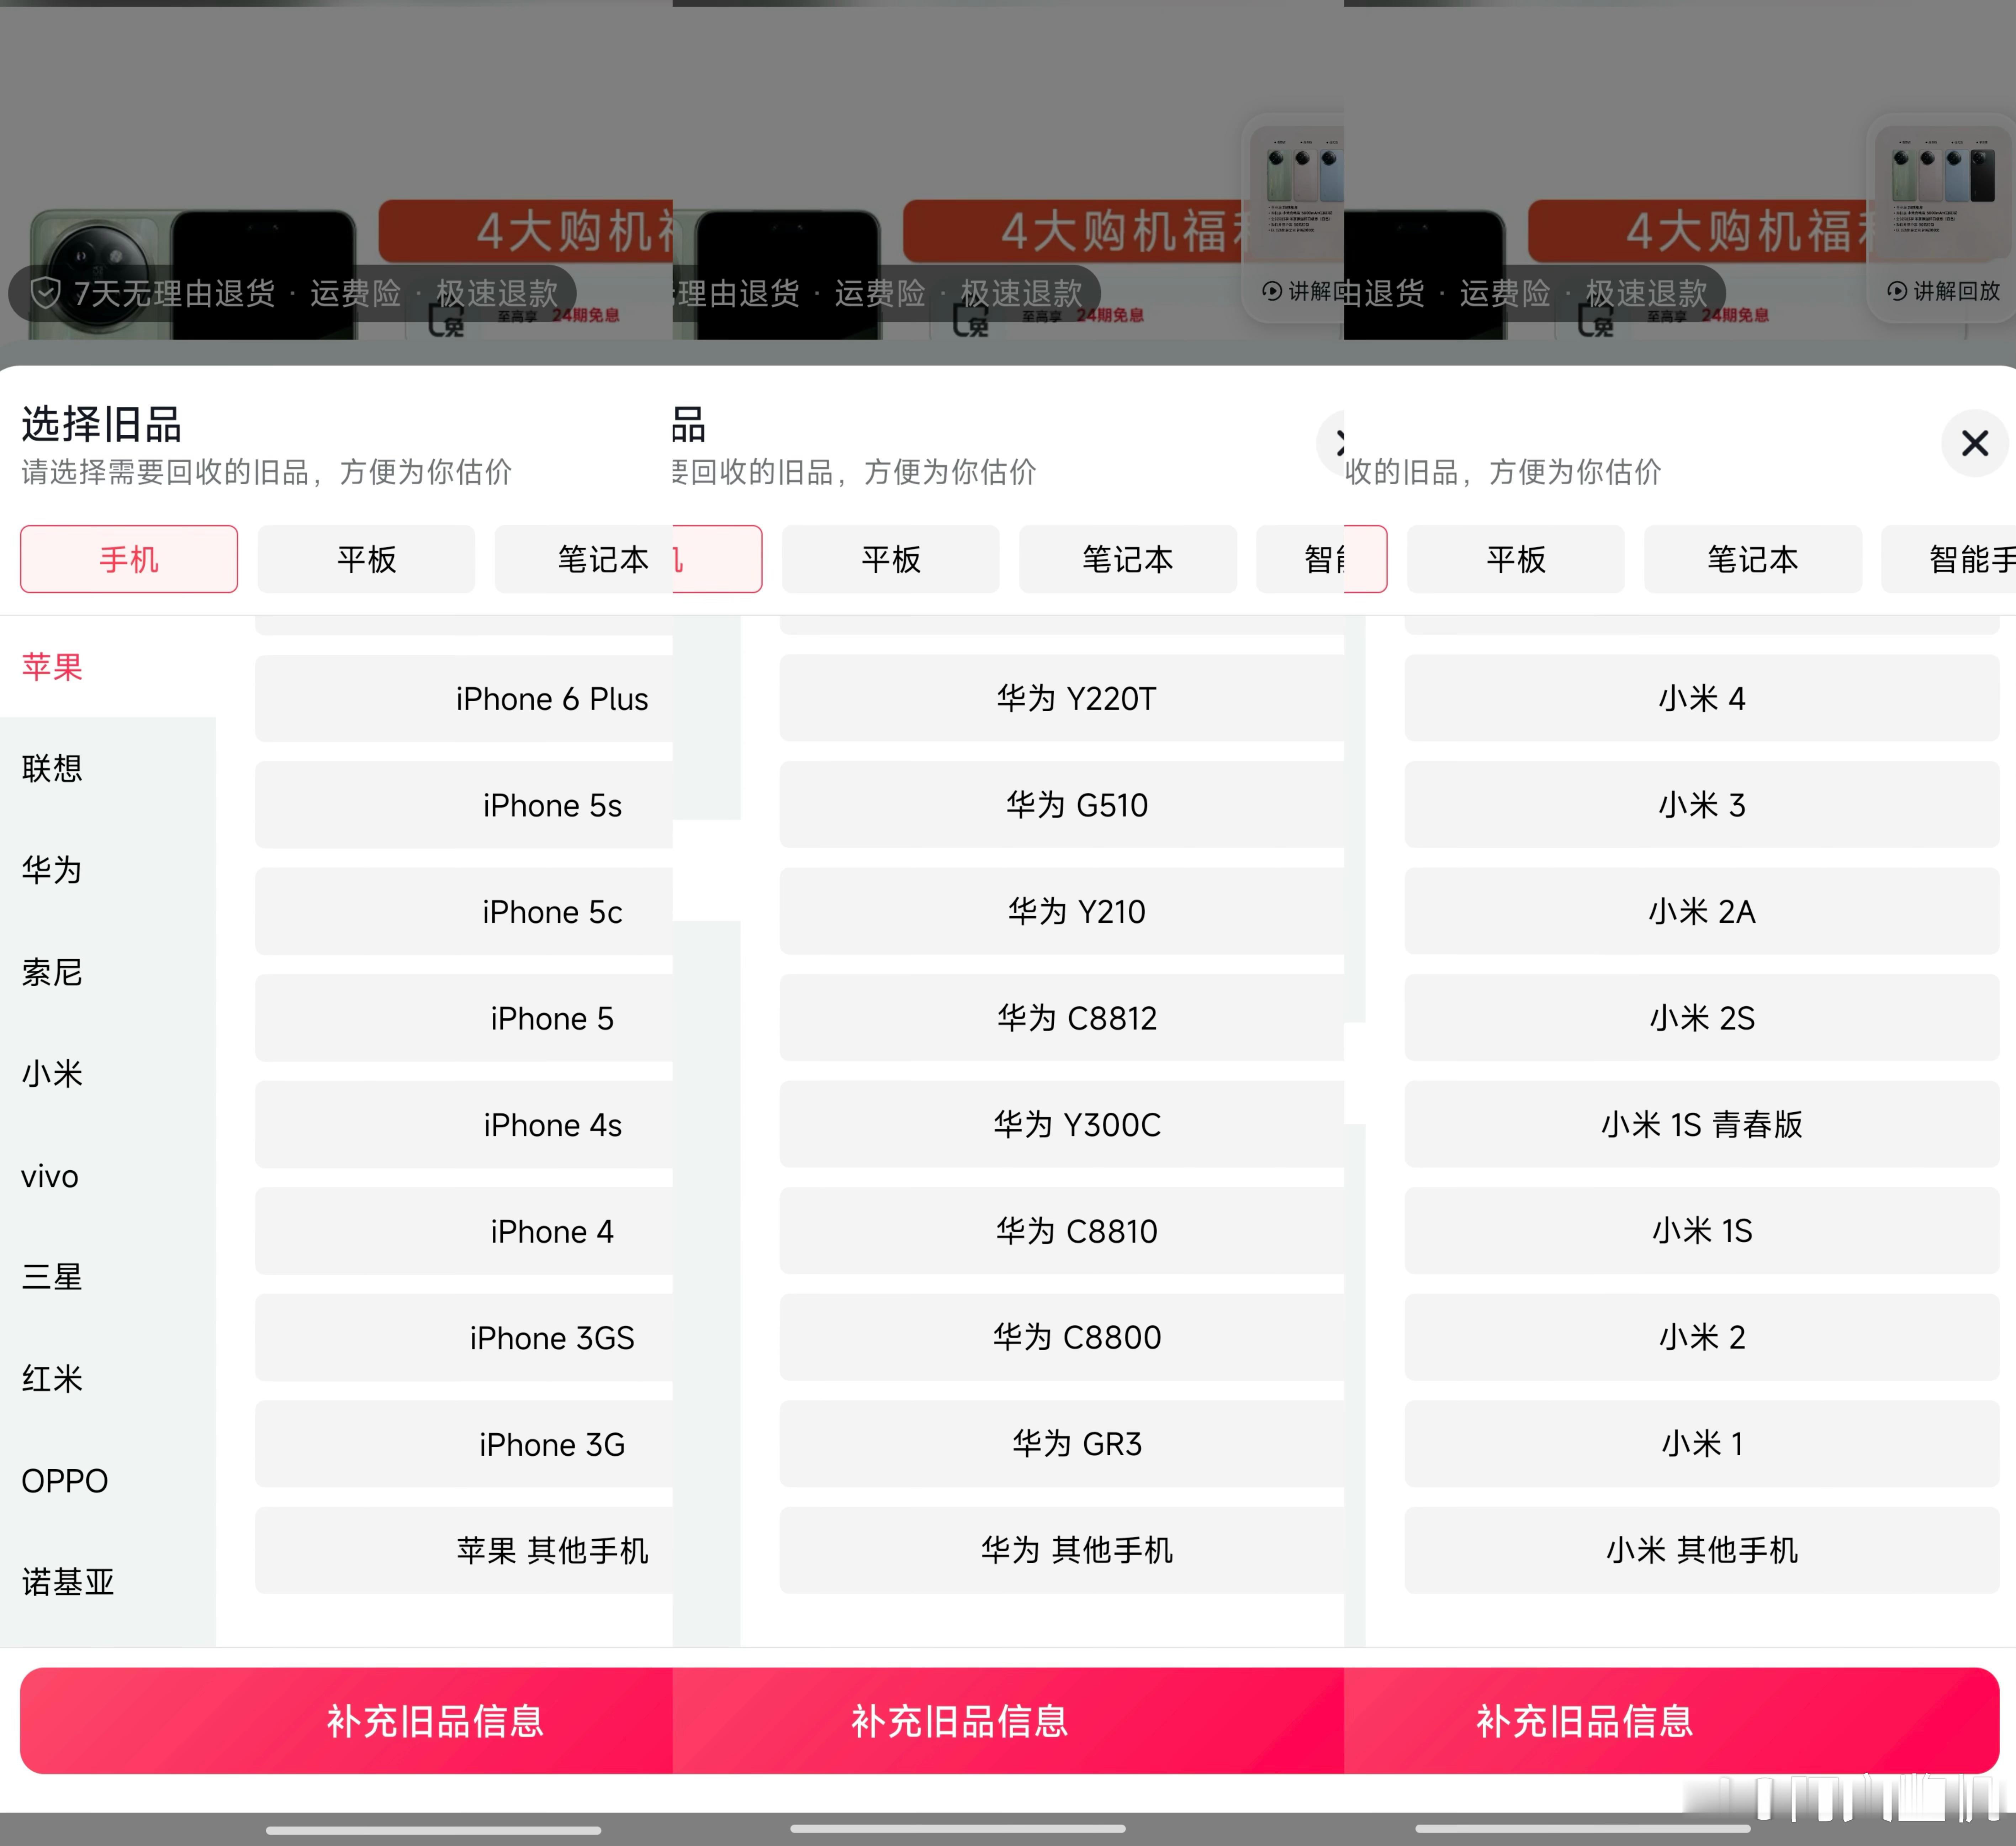The image size is (2016, 1846).
Task: Select 小米 其他手机 option
Action: point(1702,1550)
